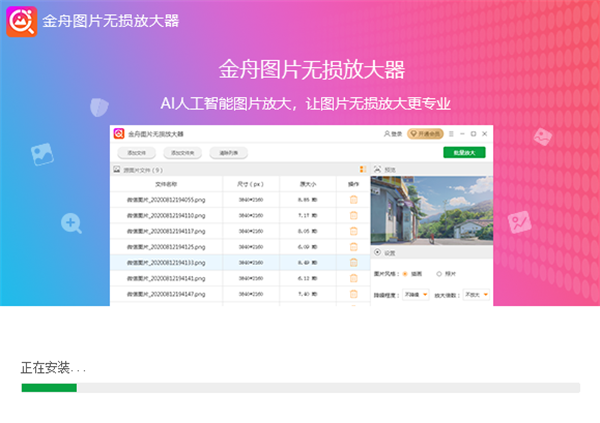Click the login user icon labeled 登录

pyautogui.click(x=392, y=133)
